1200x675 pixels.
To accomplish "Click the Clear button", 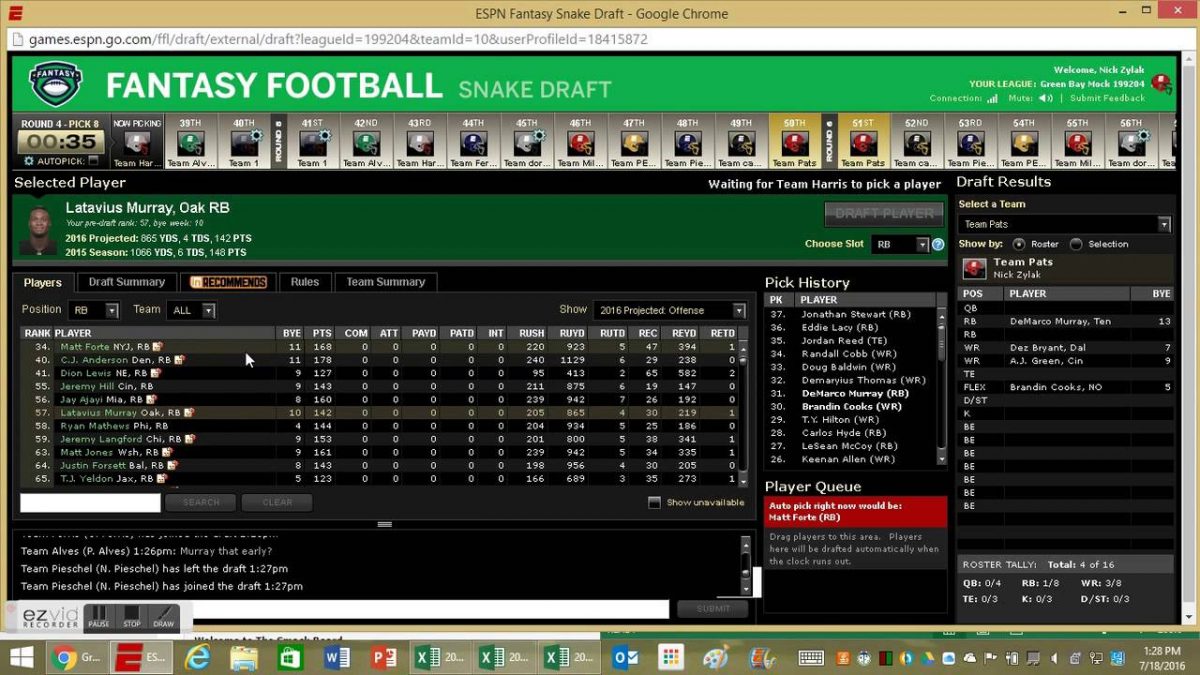I will tap(277, 503).
